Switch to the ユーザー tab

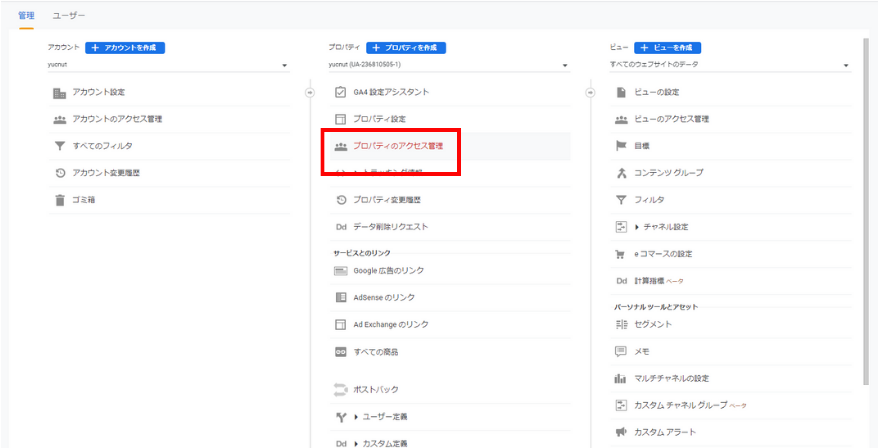click(x=69, y=15)
